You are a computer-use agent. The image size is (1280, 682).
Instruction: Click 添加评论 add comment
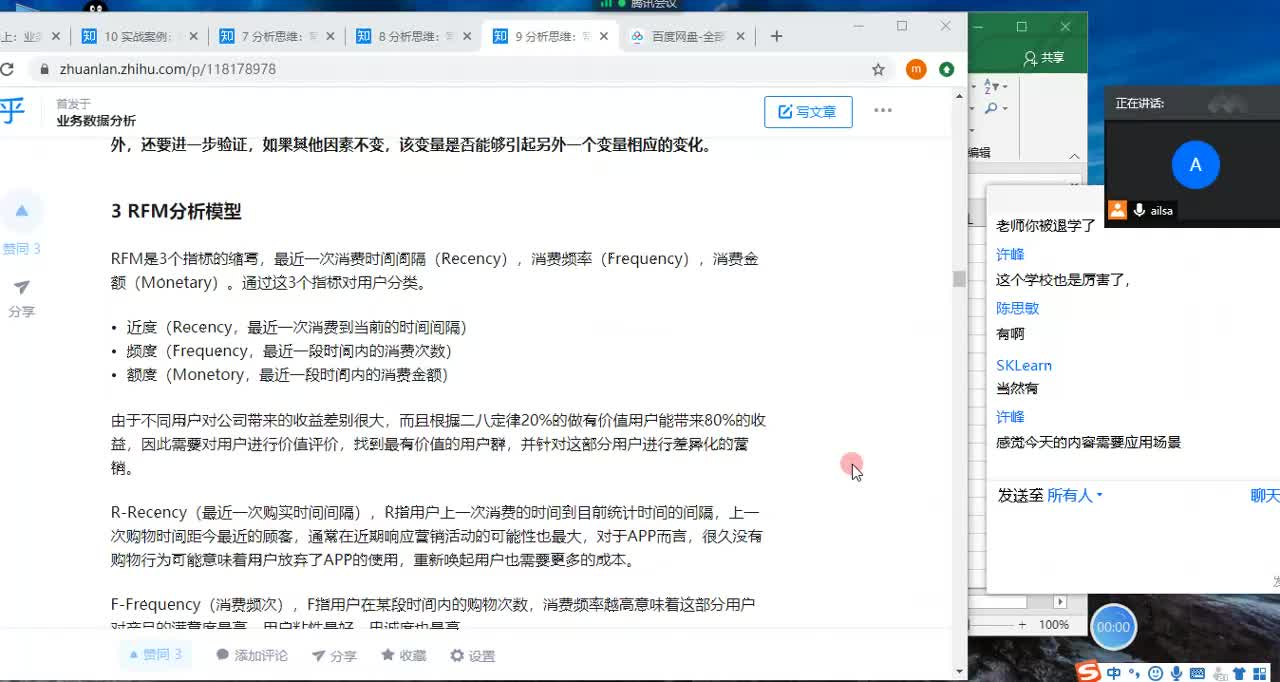click(252, 656)
